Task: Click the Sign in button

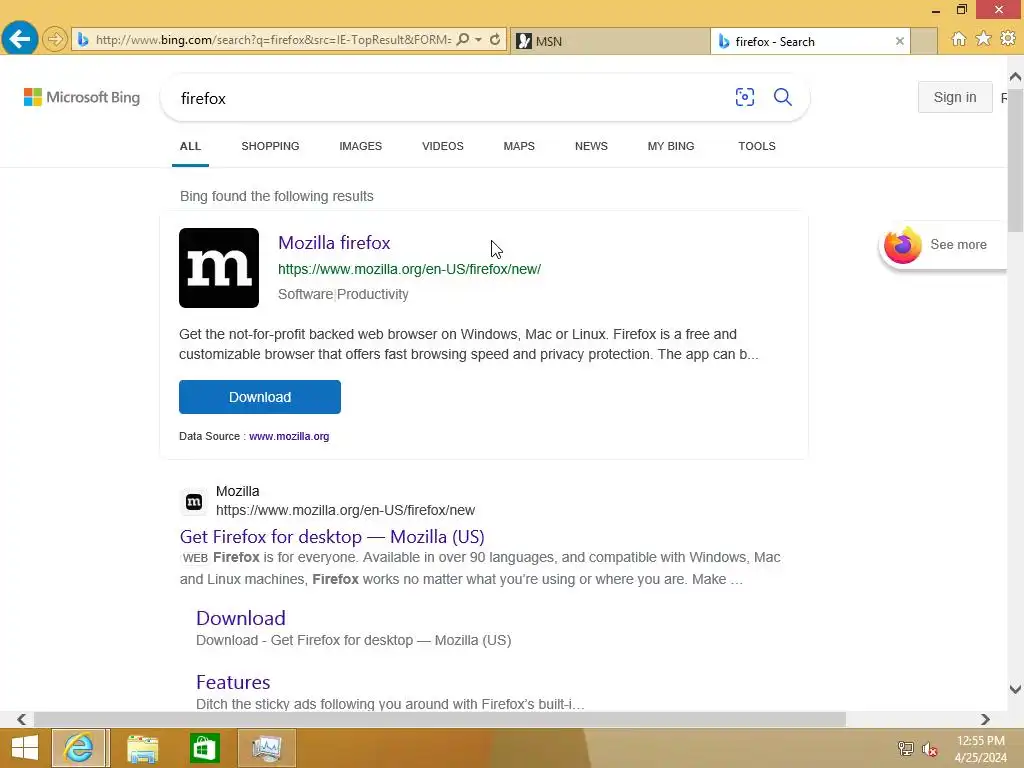Action: pyautogui.click(x=954, y=97)
